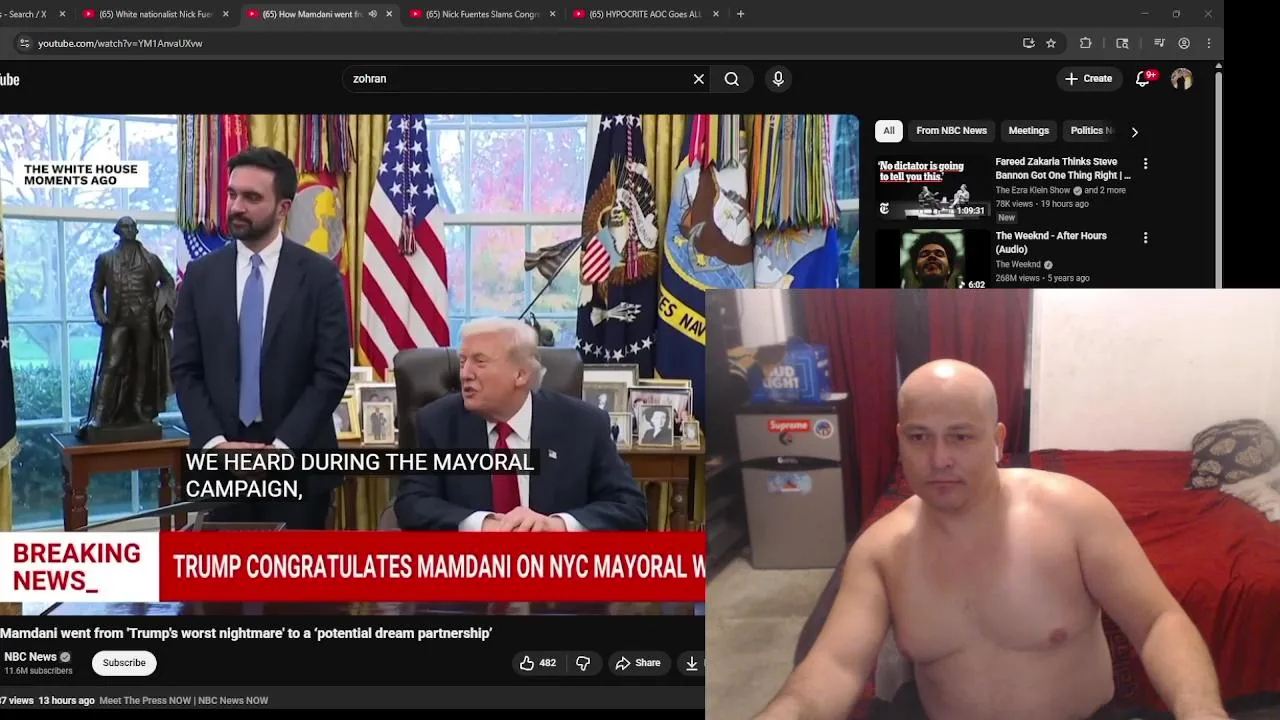Open a new browser tab

[740, 14]
